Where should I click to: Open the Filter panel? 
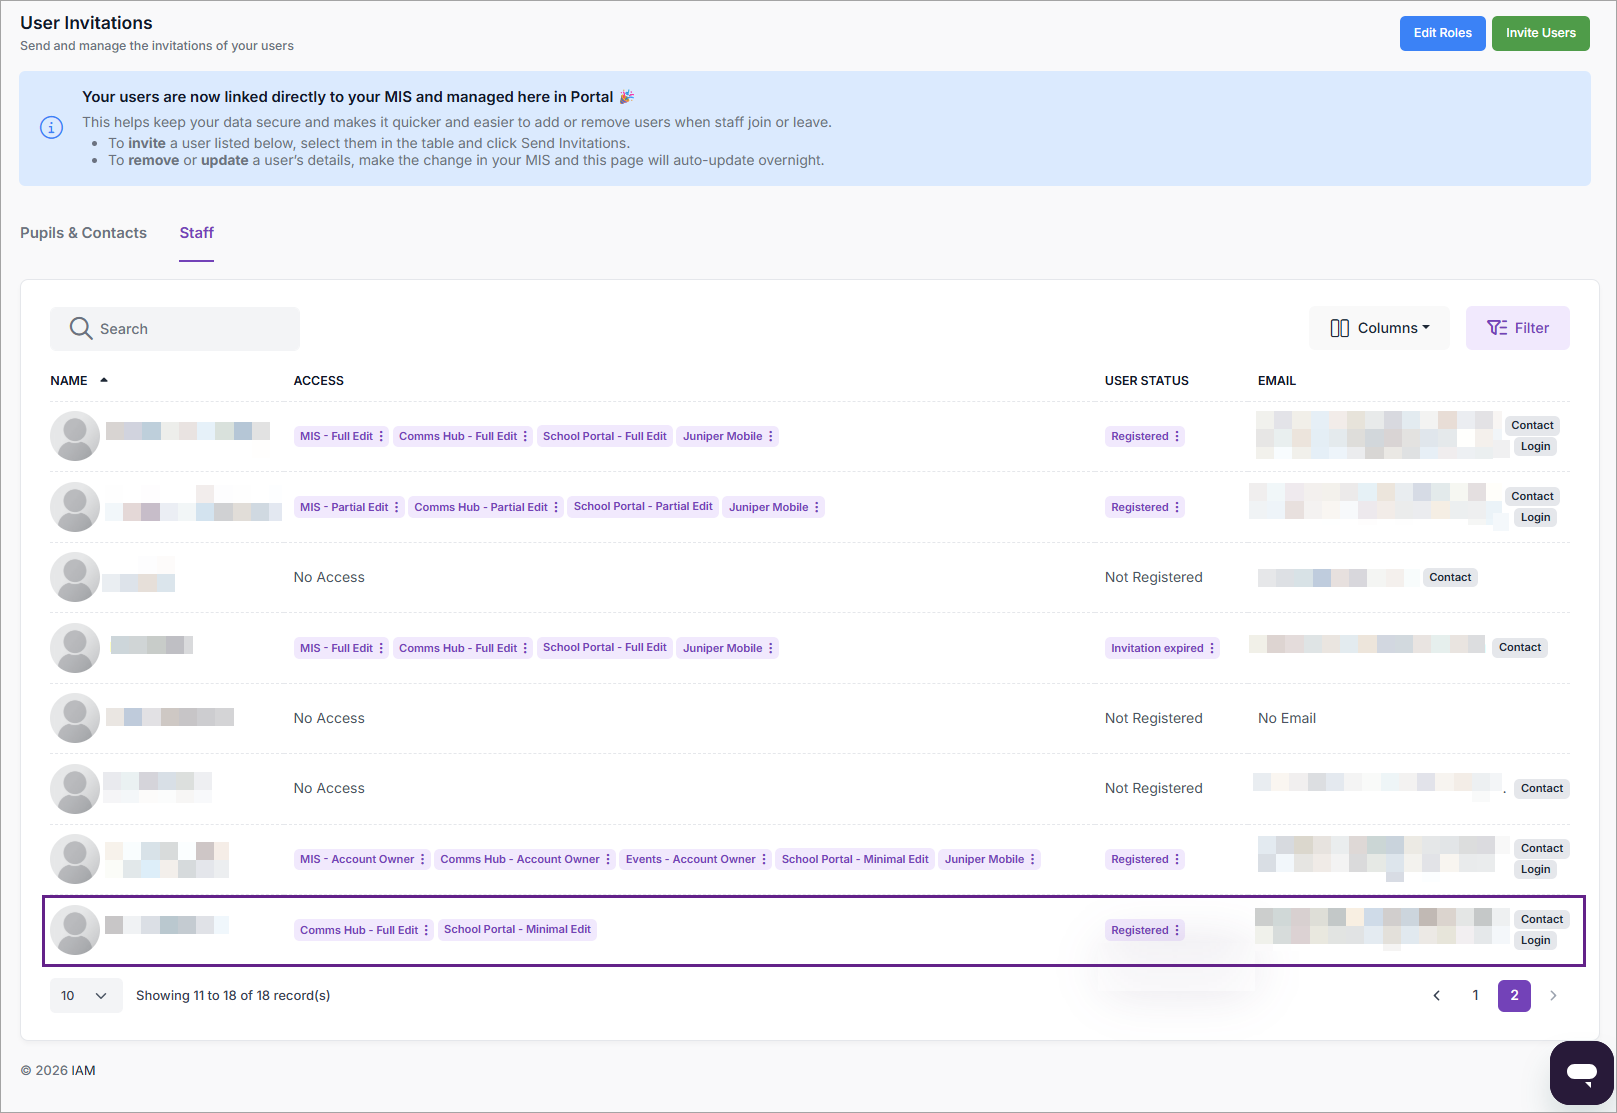[1517, 328]
